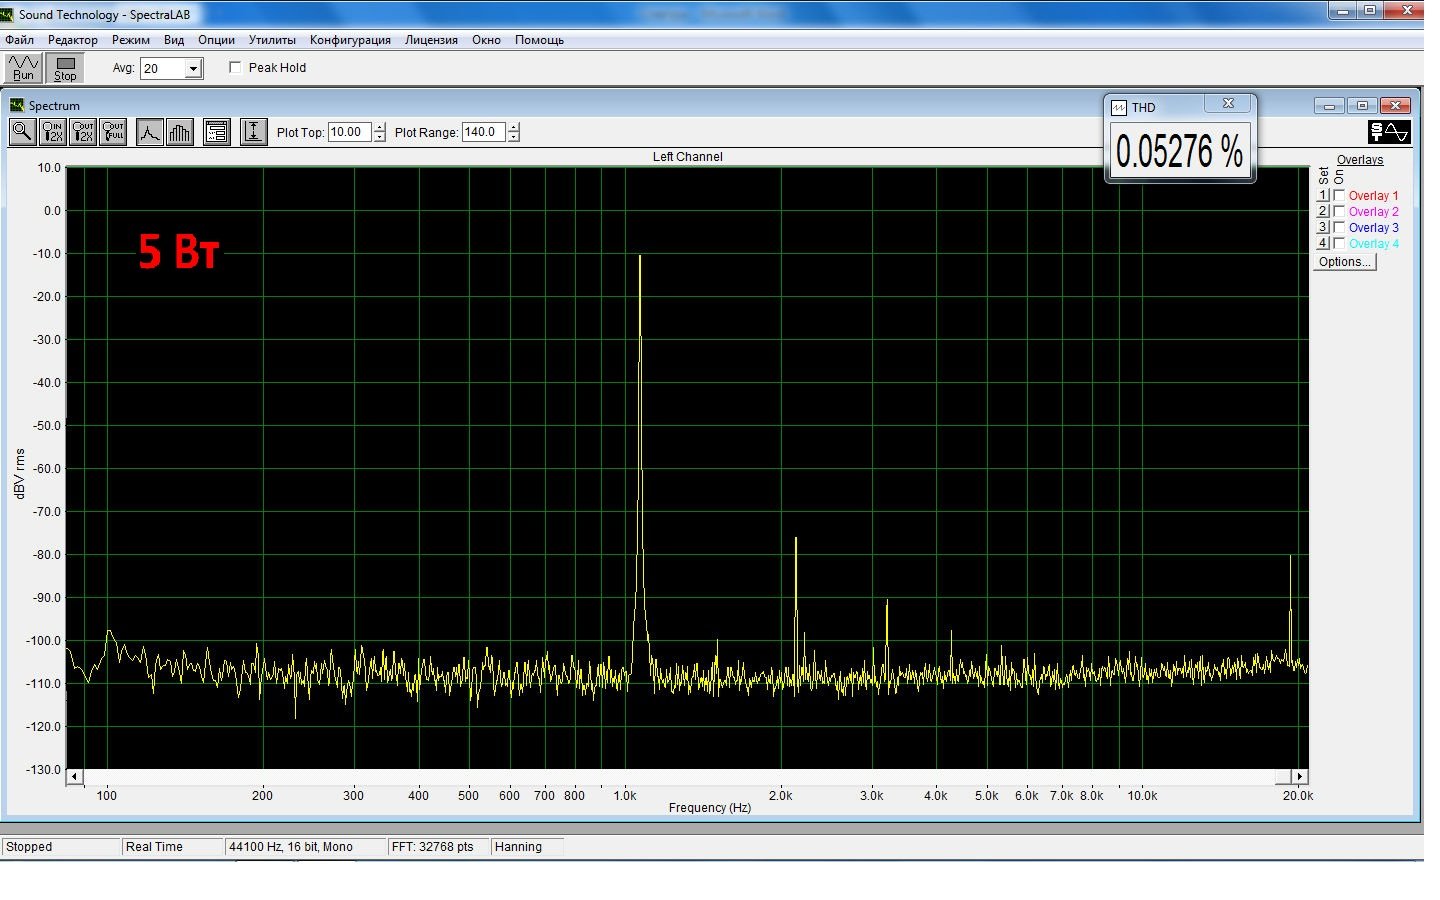Viewport: 1440px width, 900px height.
Task: Enable the Peak Hold checkbox
Action: 236,68
